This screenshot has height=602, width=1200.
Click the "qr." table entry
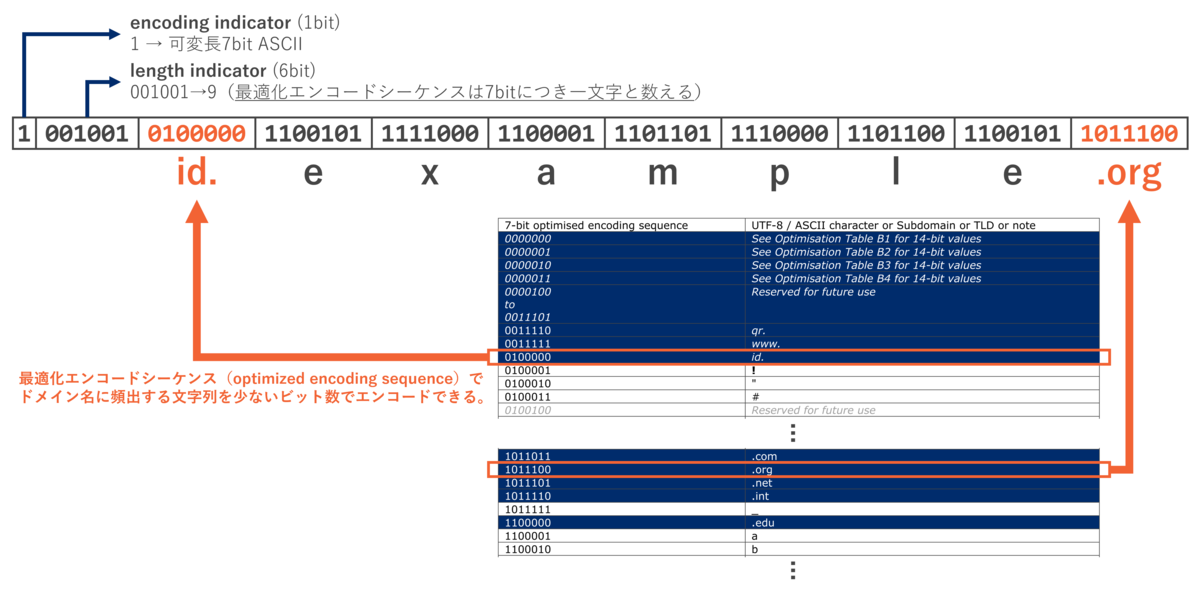pyautogui.click(x=759, y=331)
